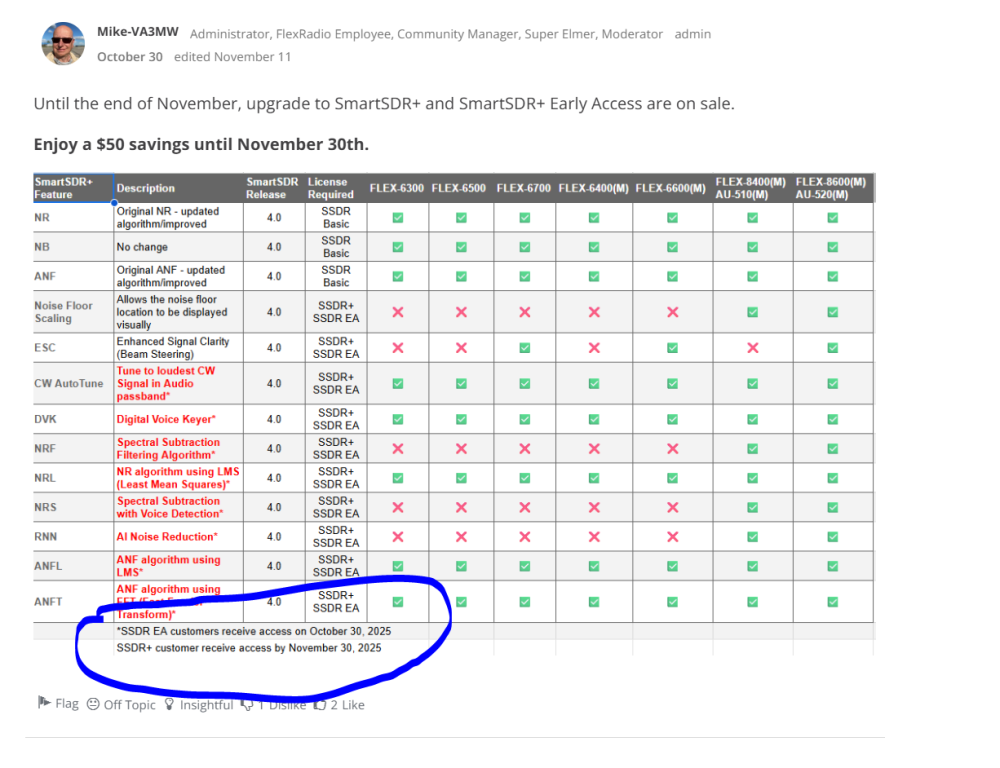Click the 'Until the end of November' sentence

coord(384,103)
